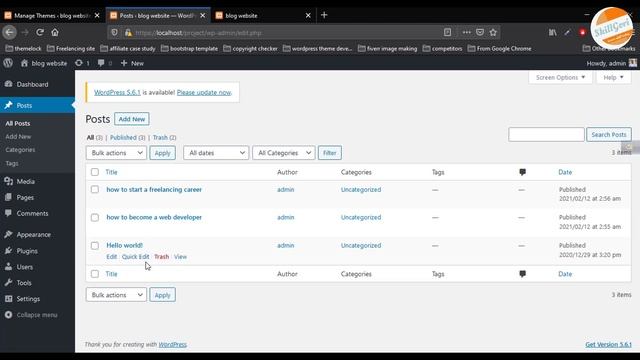The height and width of the screenshot is (360, 640).
Task: Show Published posts filter
Action: pos(127,138)
